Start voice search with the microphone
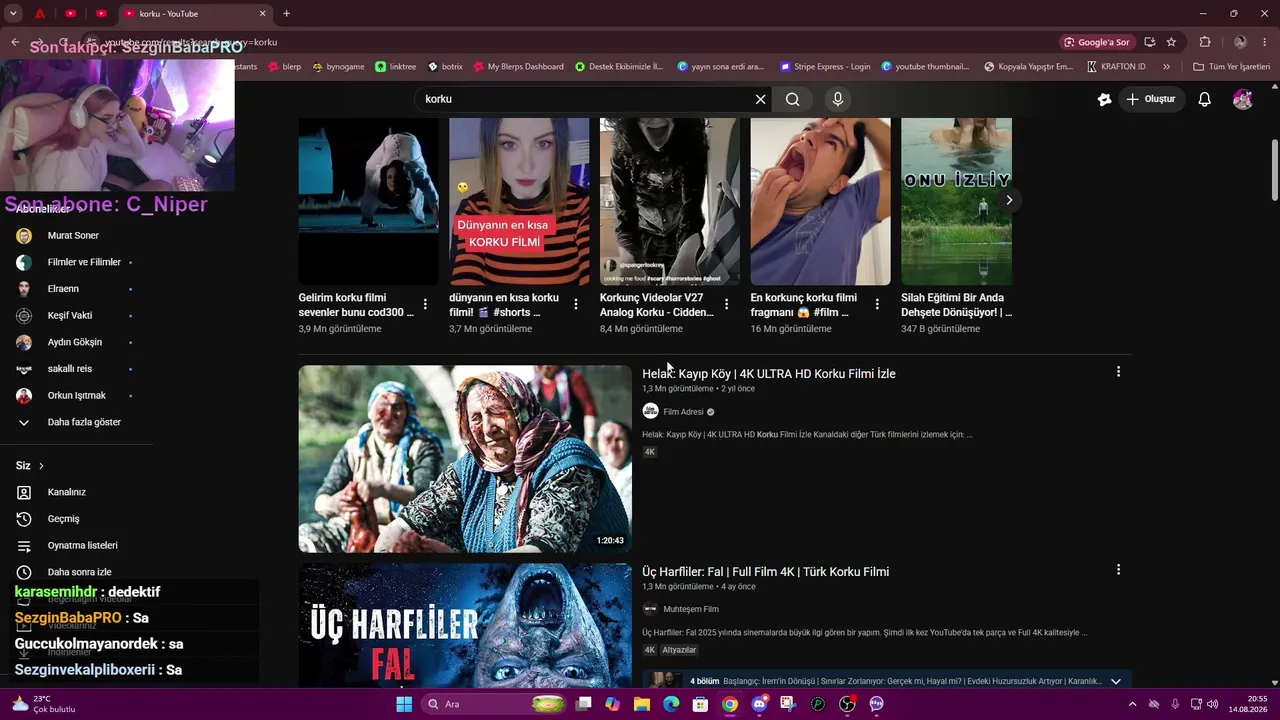The height and width of the screenshot is (720, 1280). (838, 99)
